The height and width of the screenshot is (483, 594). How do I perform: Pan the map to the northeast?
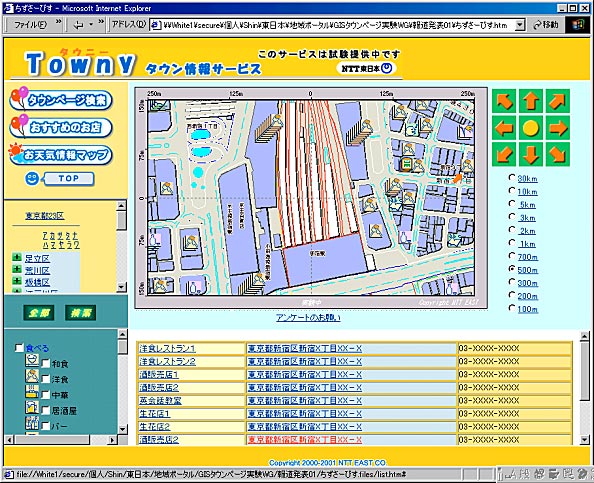point(558,101)
